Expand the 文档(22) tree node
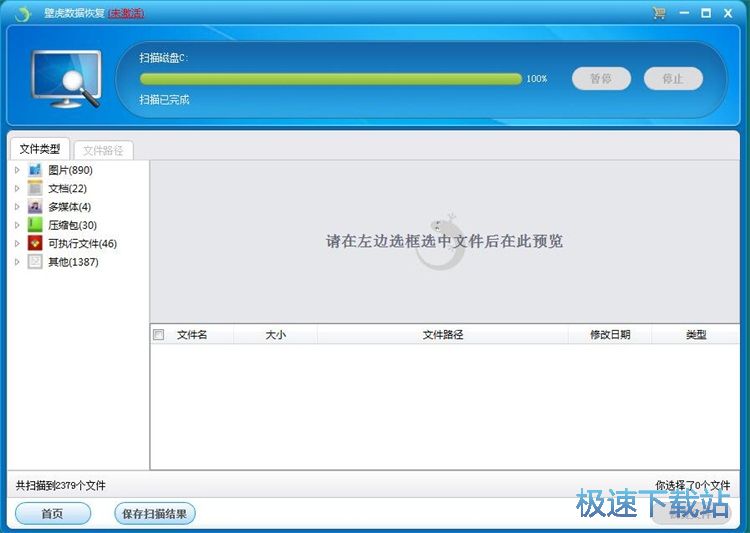 (x=17, y=189)
